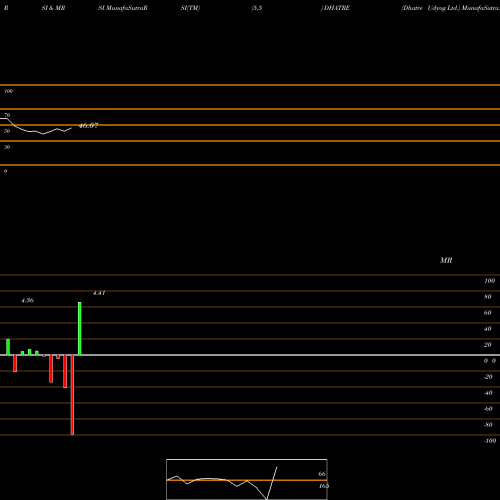
Task: Click the 46.07 RSI value label
Action: (x=88, y=126)
